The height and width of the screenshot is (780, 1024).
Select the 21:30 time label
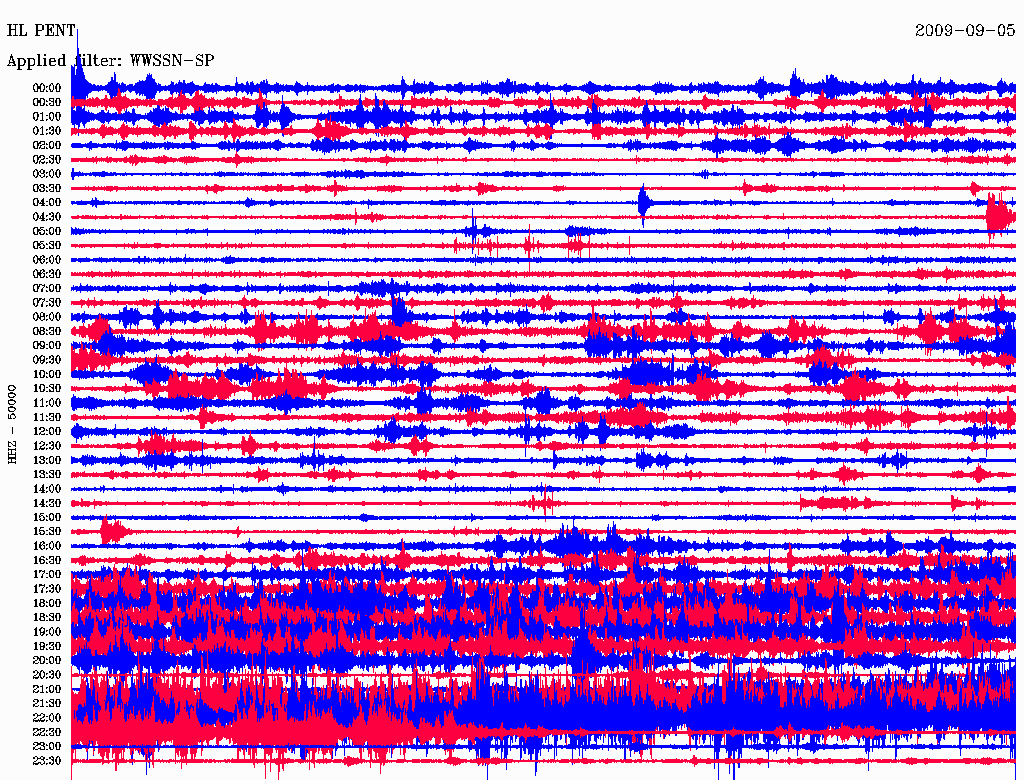[46, 704]
